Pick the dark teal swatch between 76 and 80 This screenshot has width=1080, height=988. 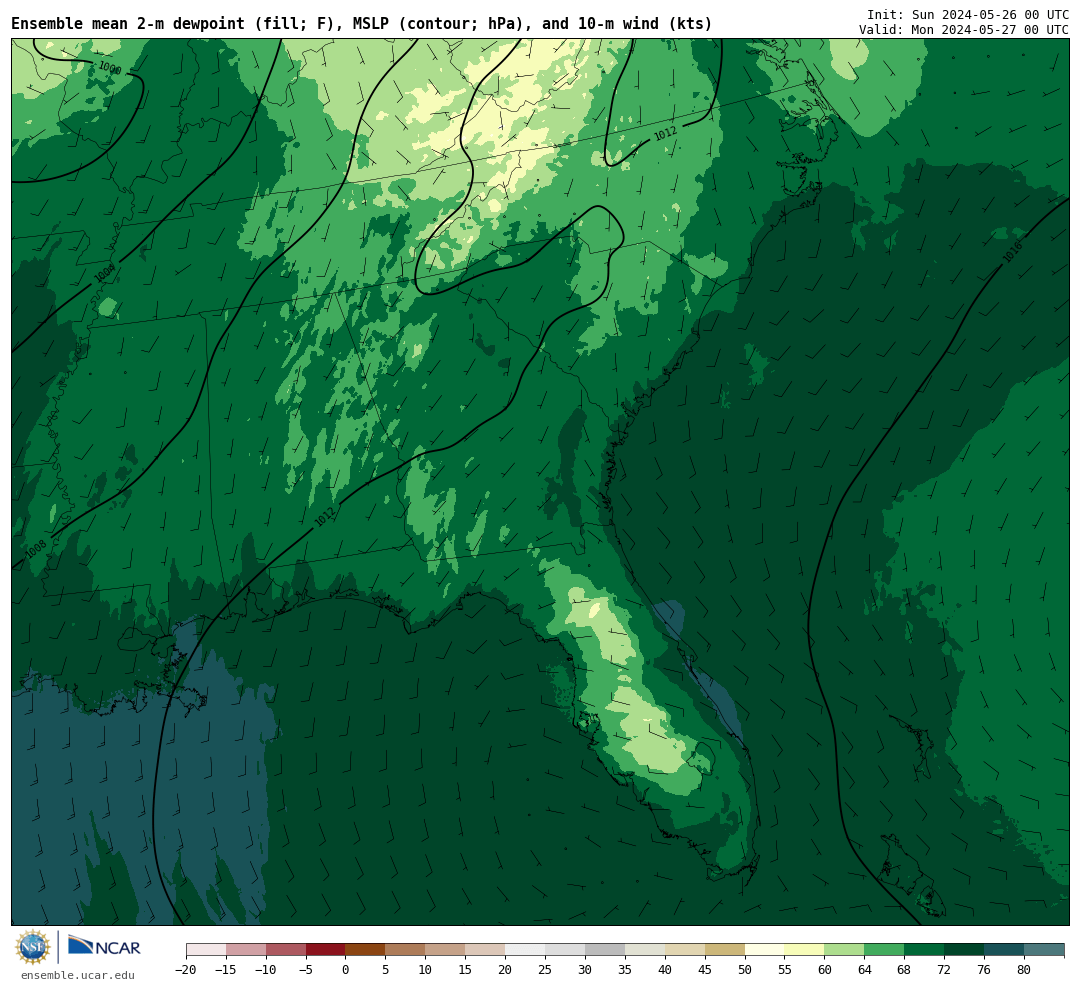click(x=1004, y=949)
